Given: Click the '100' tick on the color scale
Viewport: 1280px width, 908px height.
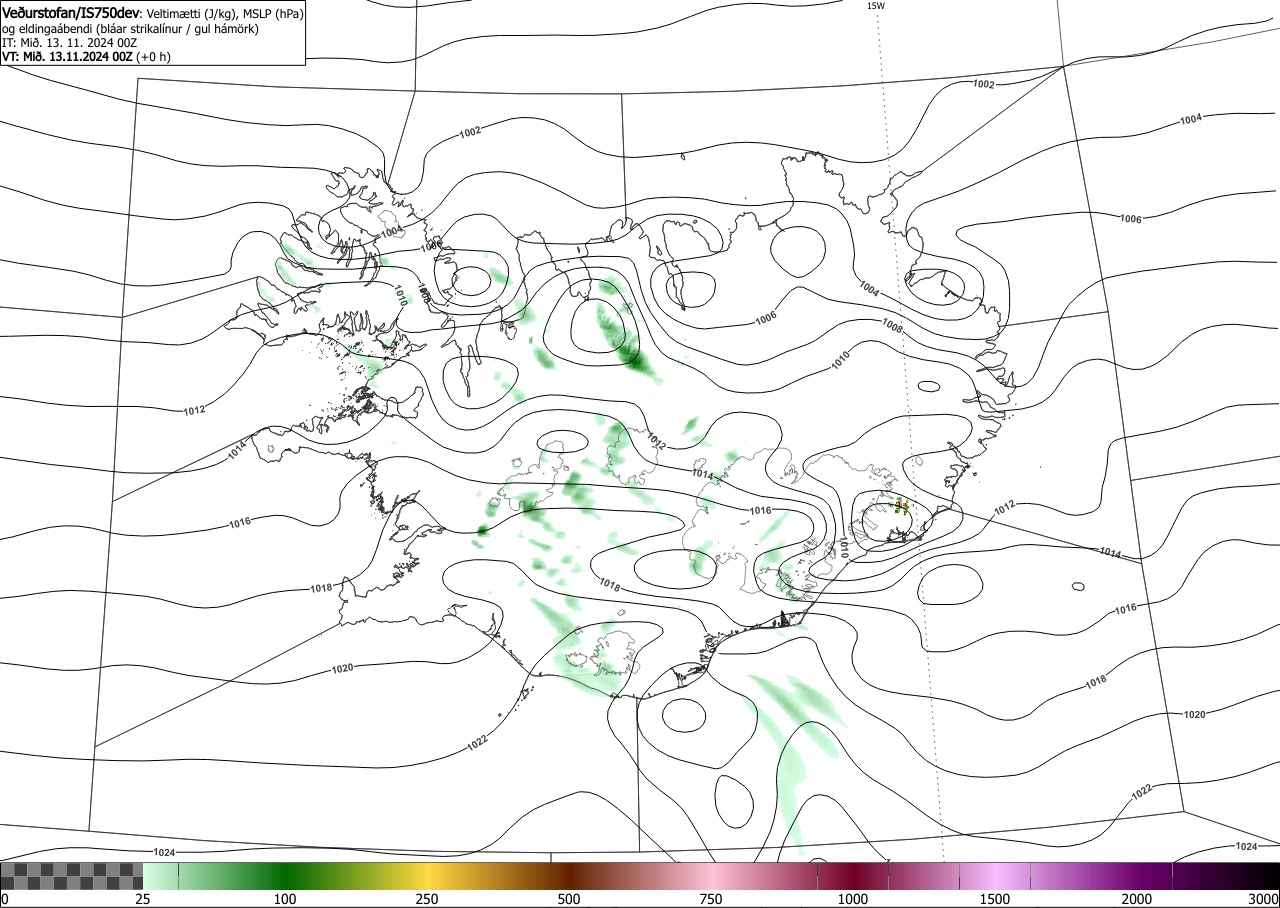Looking at the screenshot, I should [285, 899].
